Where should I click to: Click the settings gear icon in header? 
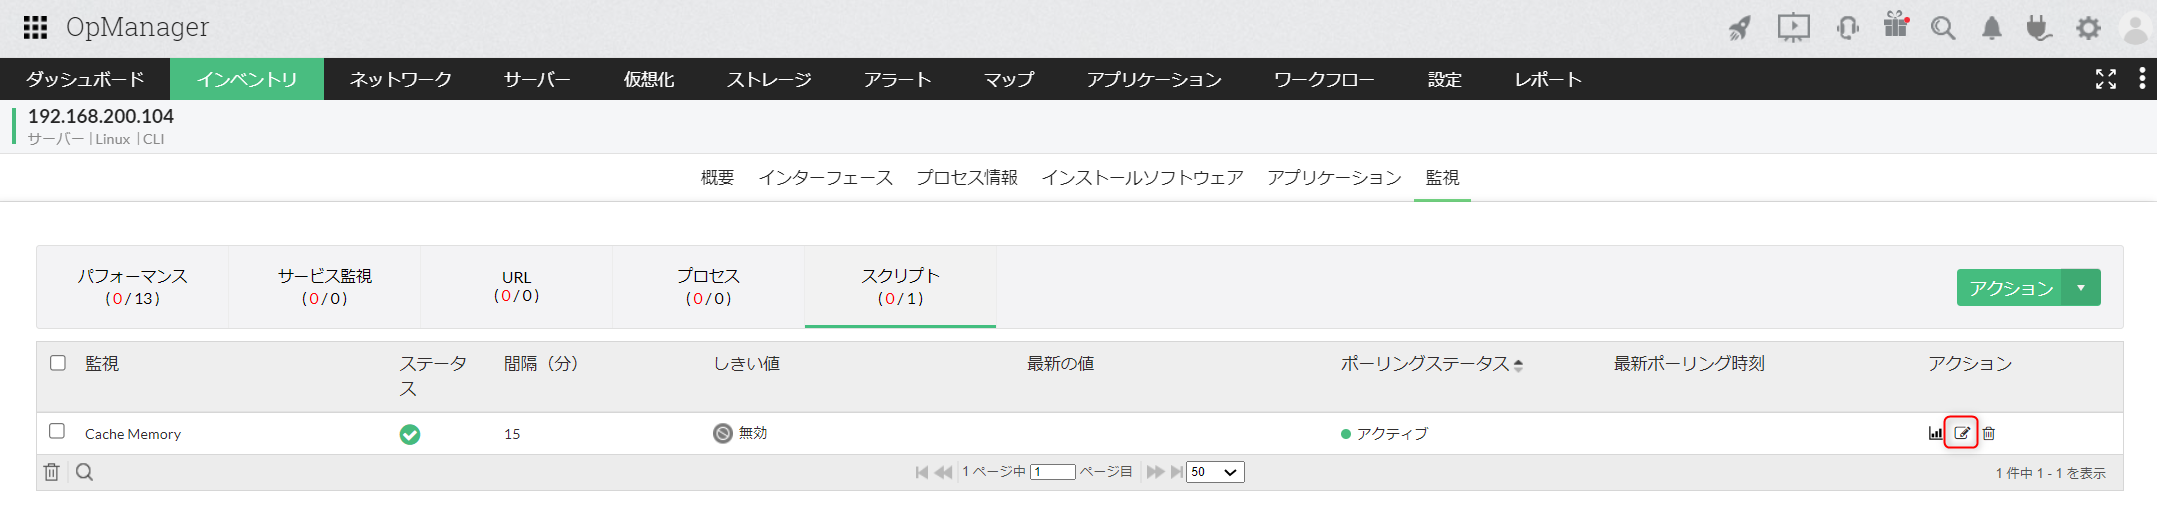[x=2088, y=28]
